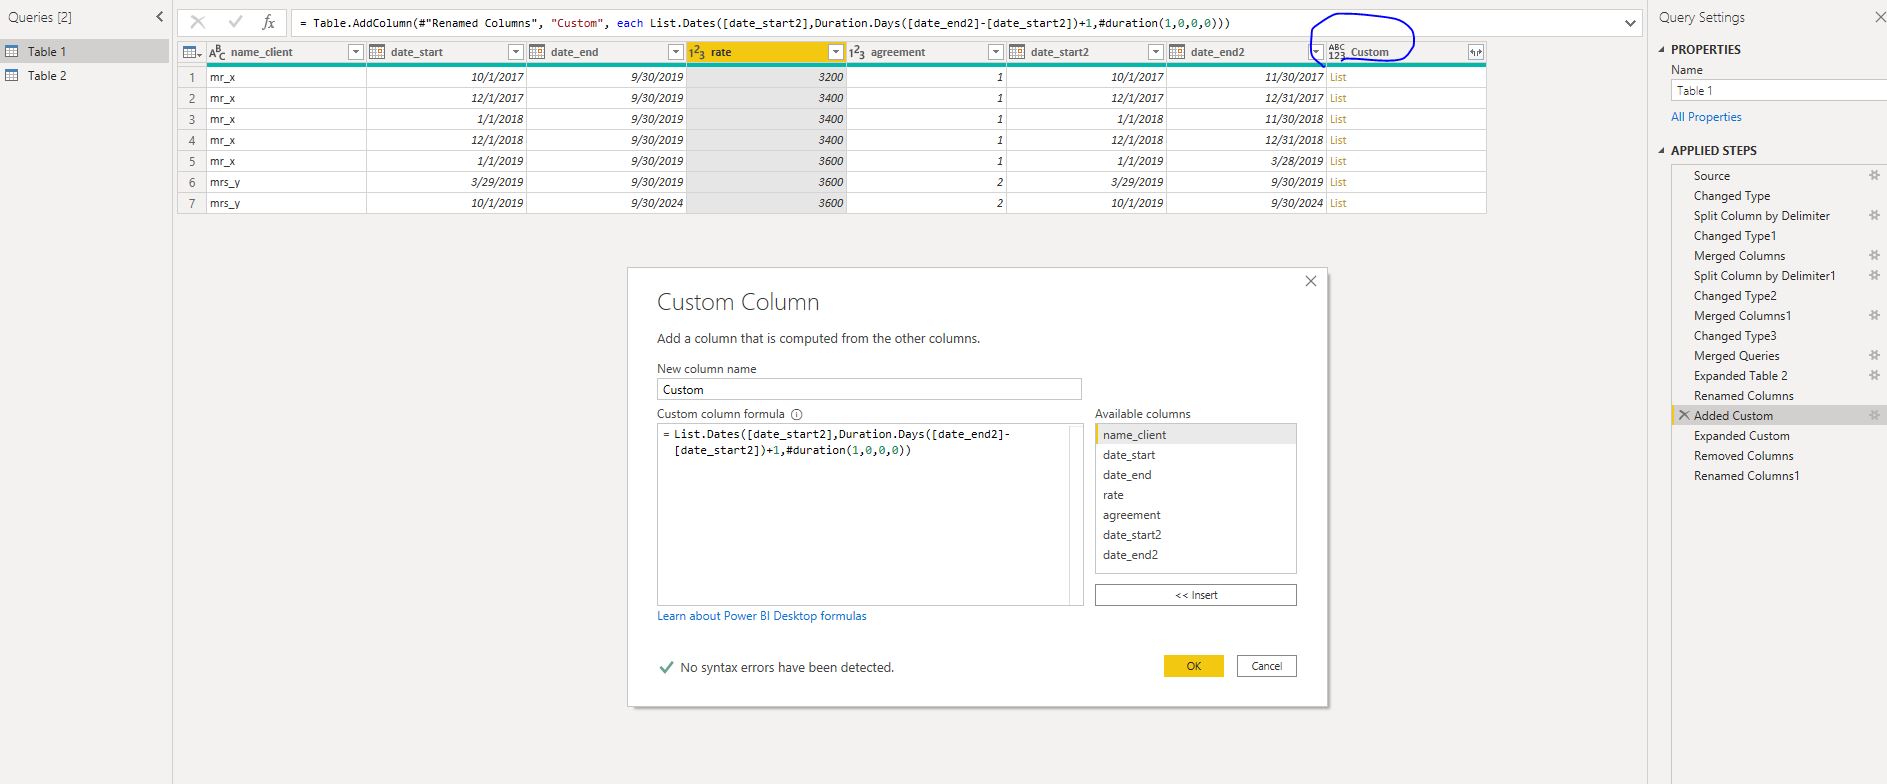This screenshot has height=784, width=1887.
Task: Open filter dropdown for rate column
Action: point(835,52)
